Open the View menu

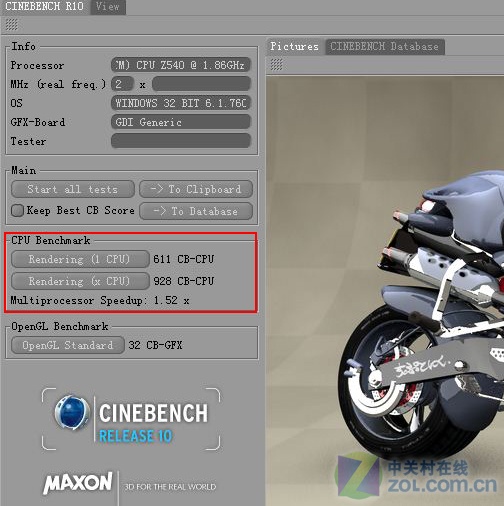(x=108, y=7)
